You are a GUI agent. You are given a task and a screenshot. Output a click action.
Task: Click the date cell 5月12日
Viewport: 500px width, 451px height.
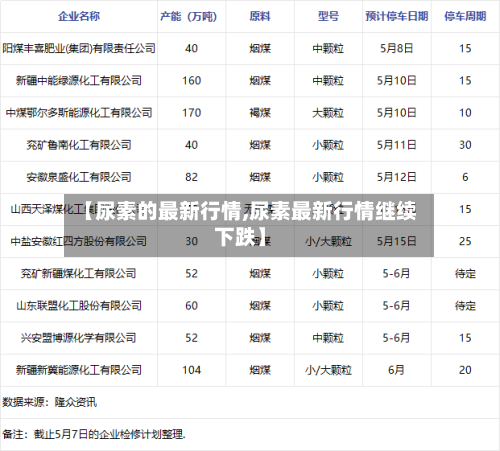point(397,177)
